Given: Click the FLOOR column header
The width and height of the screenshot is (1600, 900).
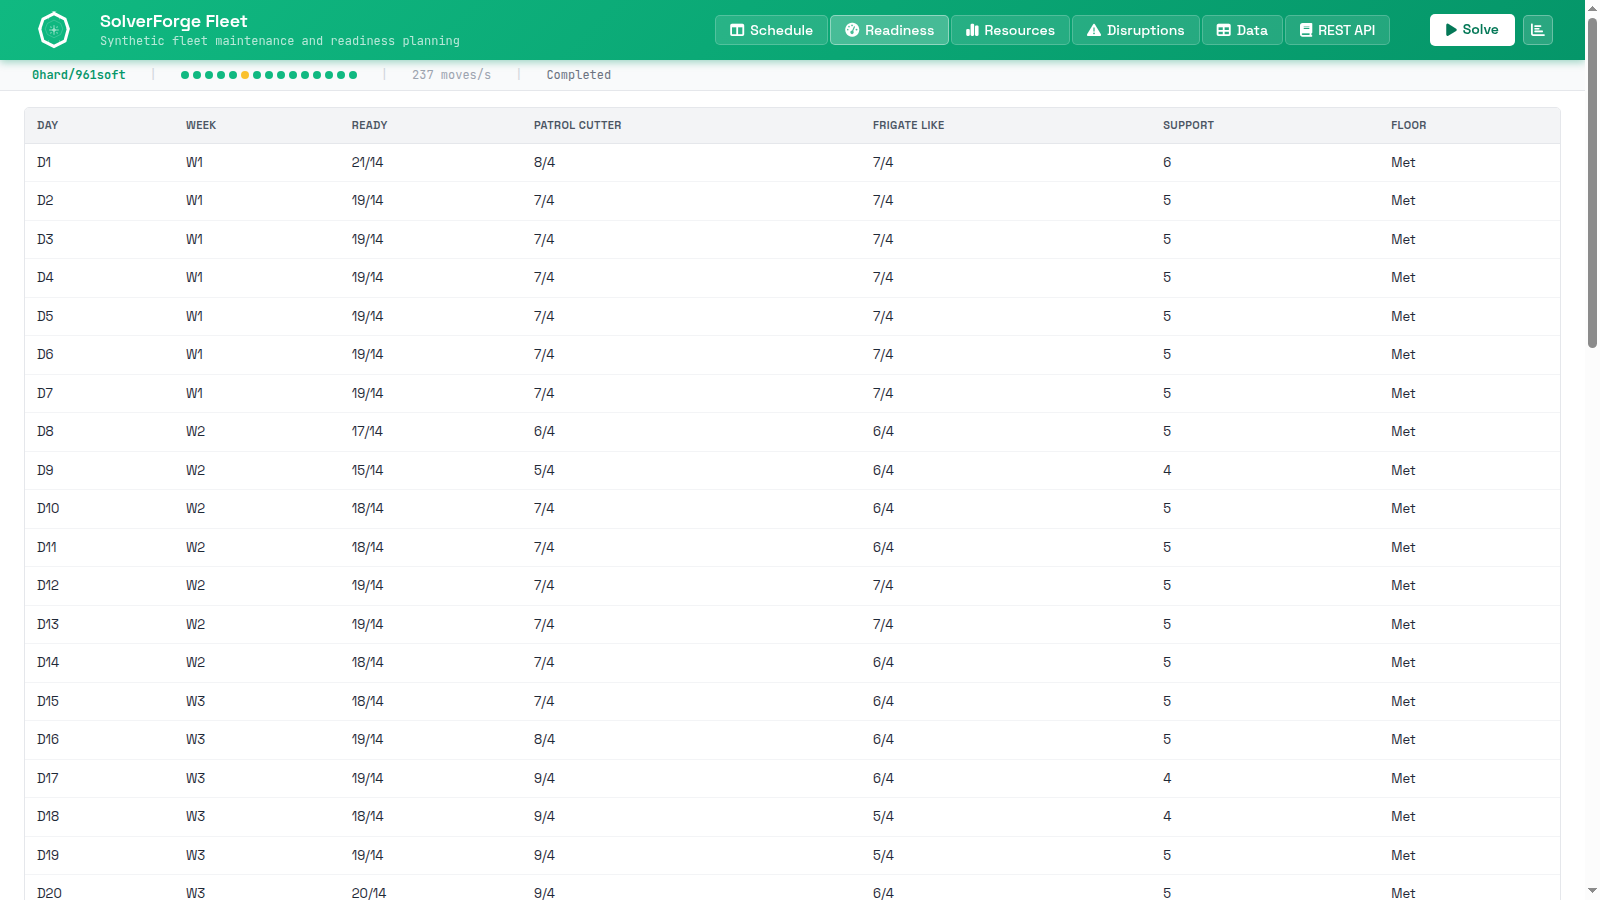Looking at the screenshot, I should tap(1408, 125).
